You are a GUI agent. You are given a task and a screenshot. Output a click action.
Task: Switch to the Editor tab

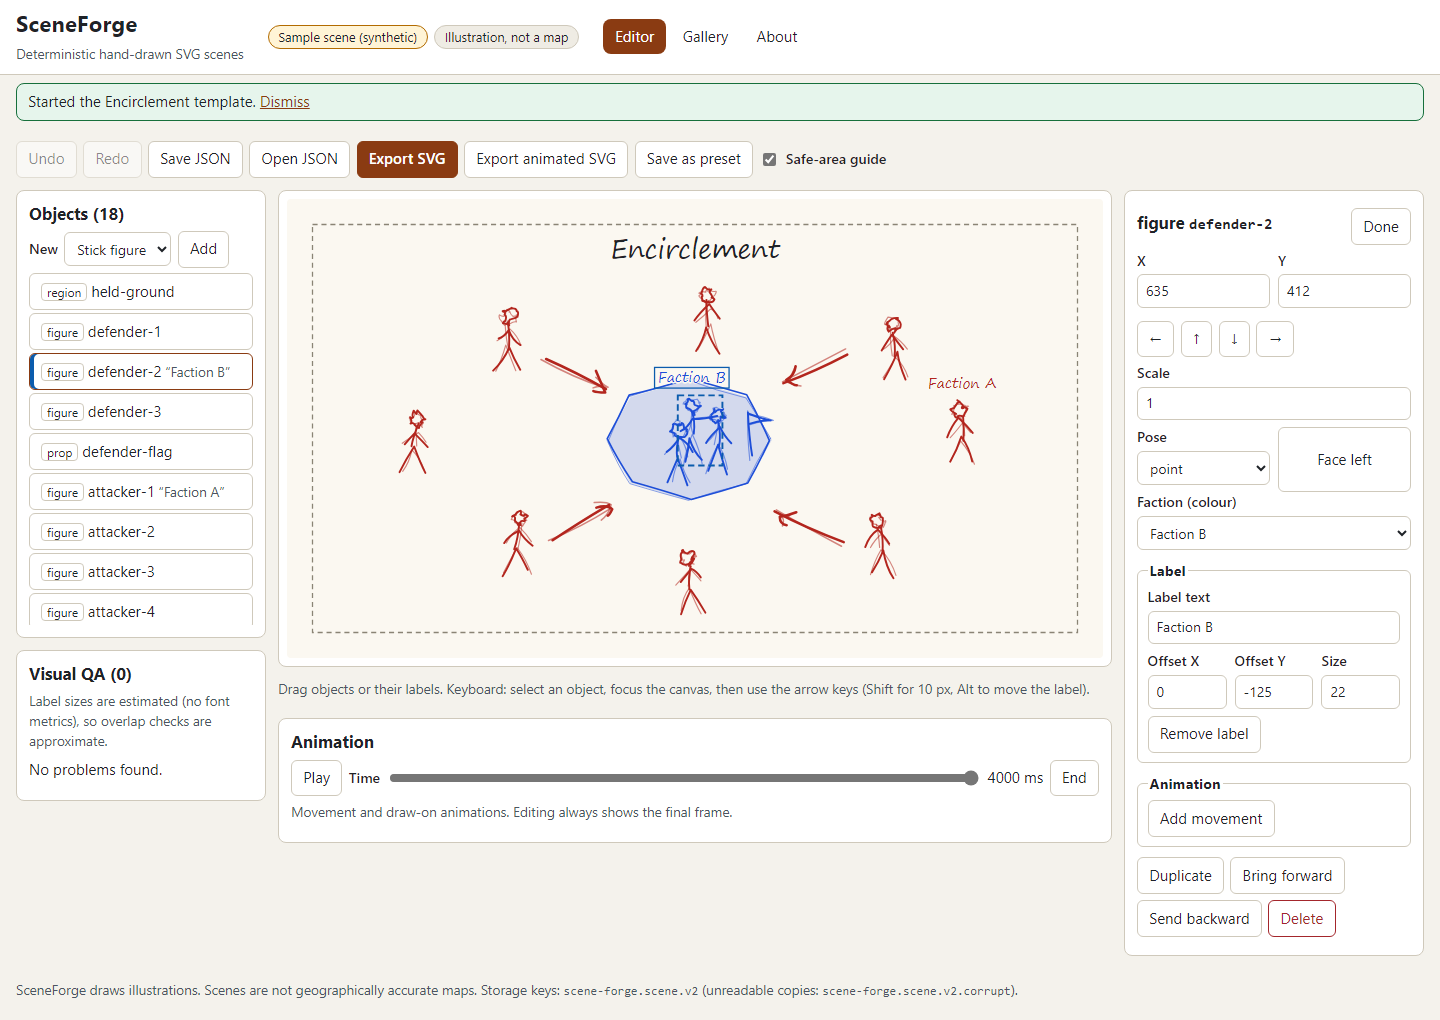tap(634, 37)
